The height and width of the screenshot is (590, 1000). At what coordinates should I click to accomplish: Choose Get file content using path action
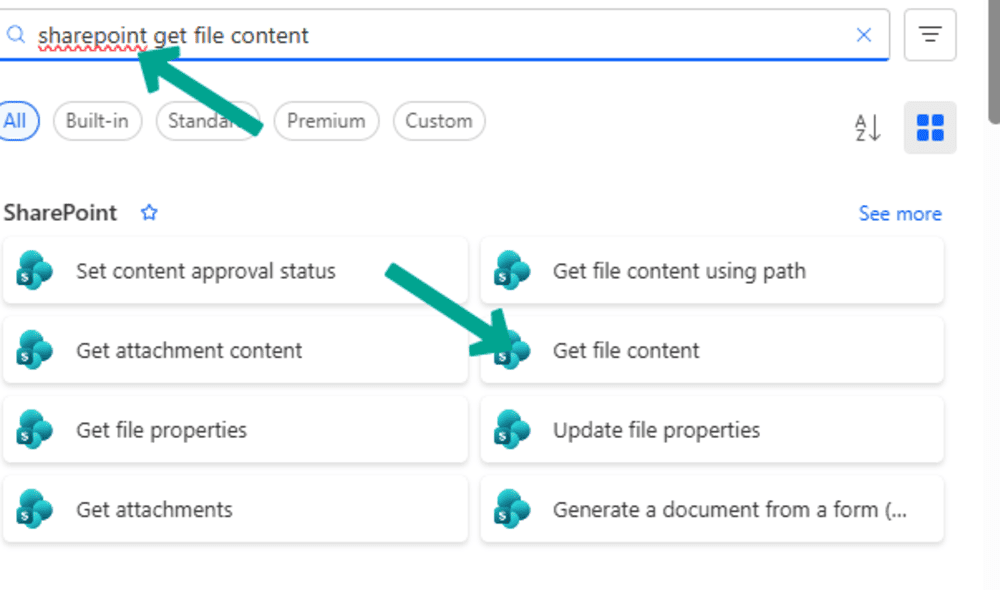tap(712, 271)
